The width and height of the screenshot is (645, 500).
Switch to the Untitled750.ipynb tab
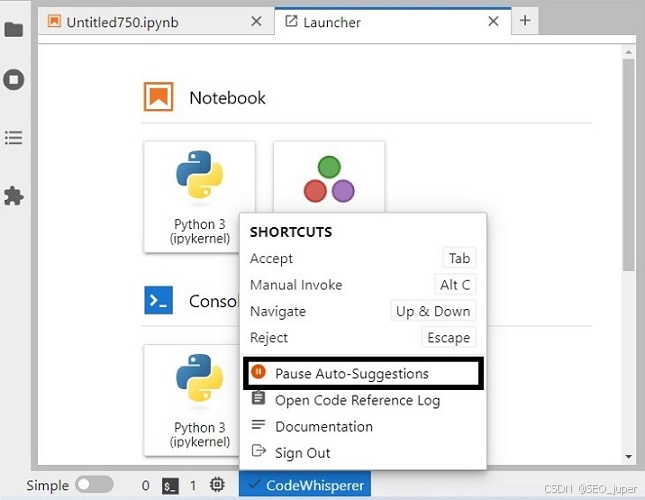pos(156,22)
